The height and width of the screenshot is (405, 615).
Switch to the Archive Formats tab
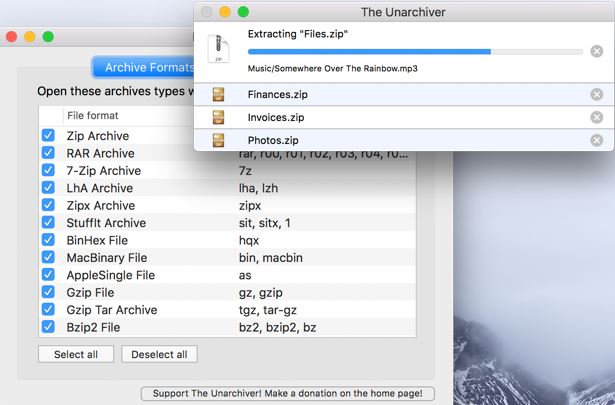pos(144,67)
